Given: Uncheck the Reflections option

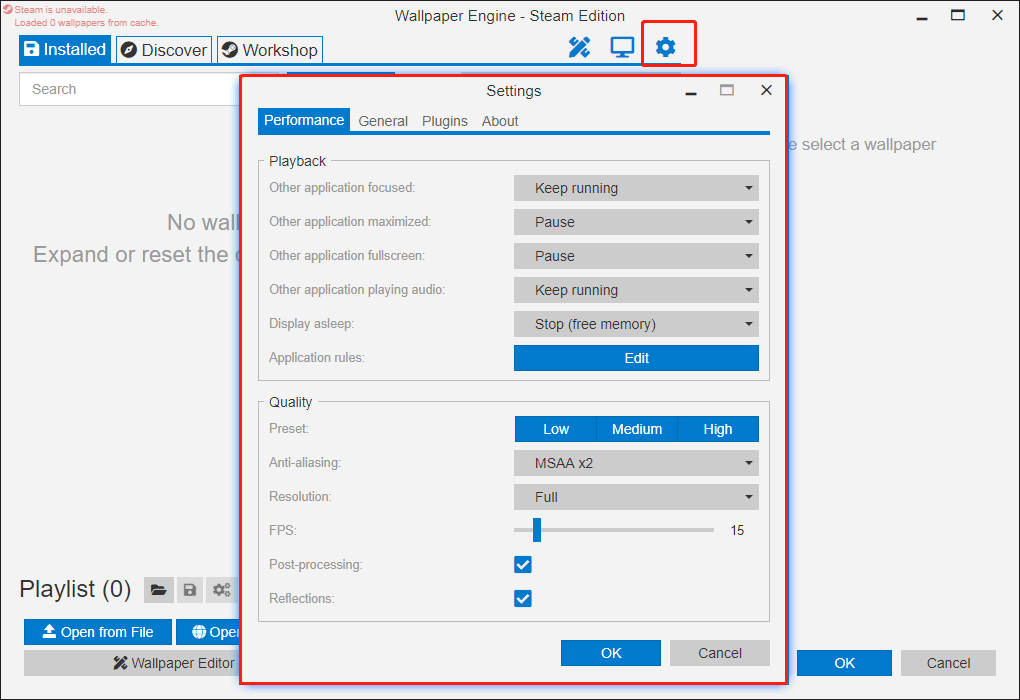Looking at the screenshot, I should click(x=522, y=598).
